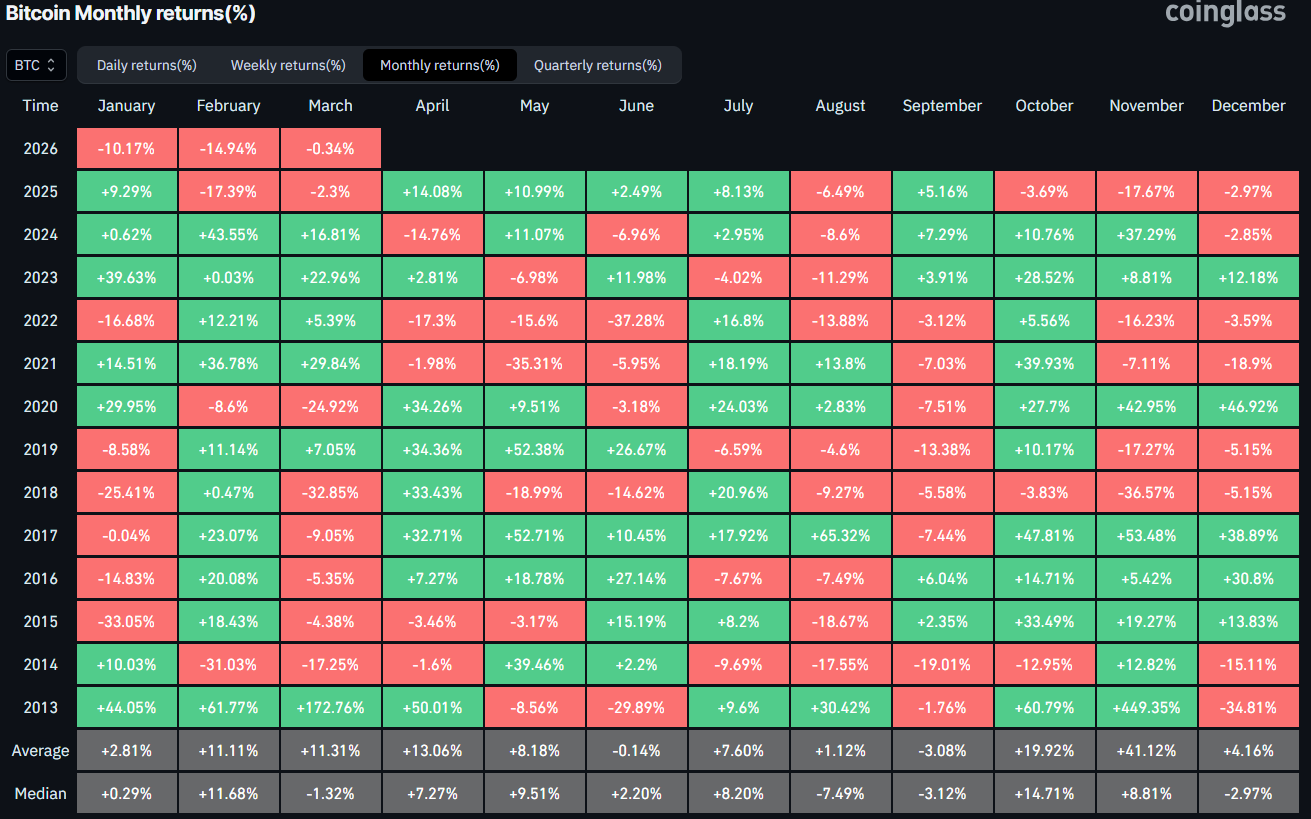Select the Quarterly returns(%) tab
The height and width of the screenshot is (819, 1311).
pyautogui.click(x=599, y=64)
